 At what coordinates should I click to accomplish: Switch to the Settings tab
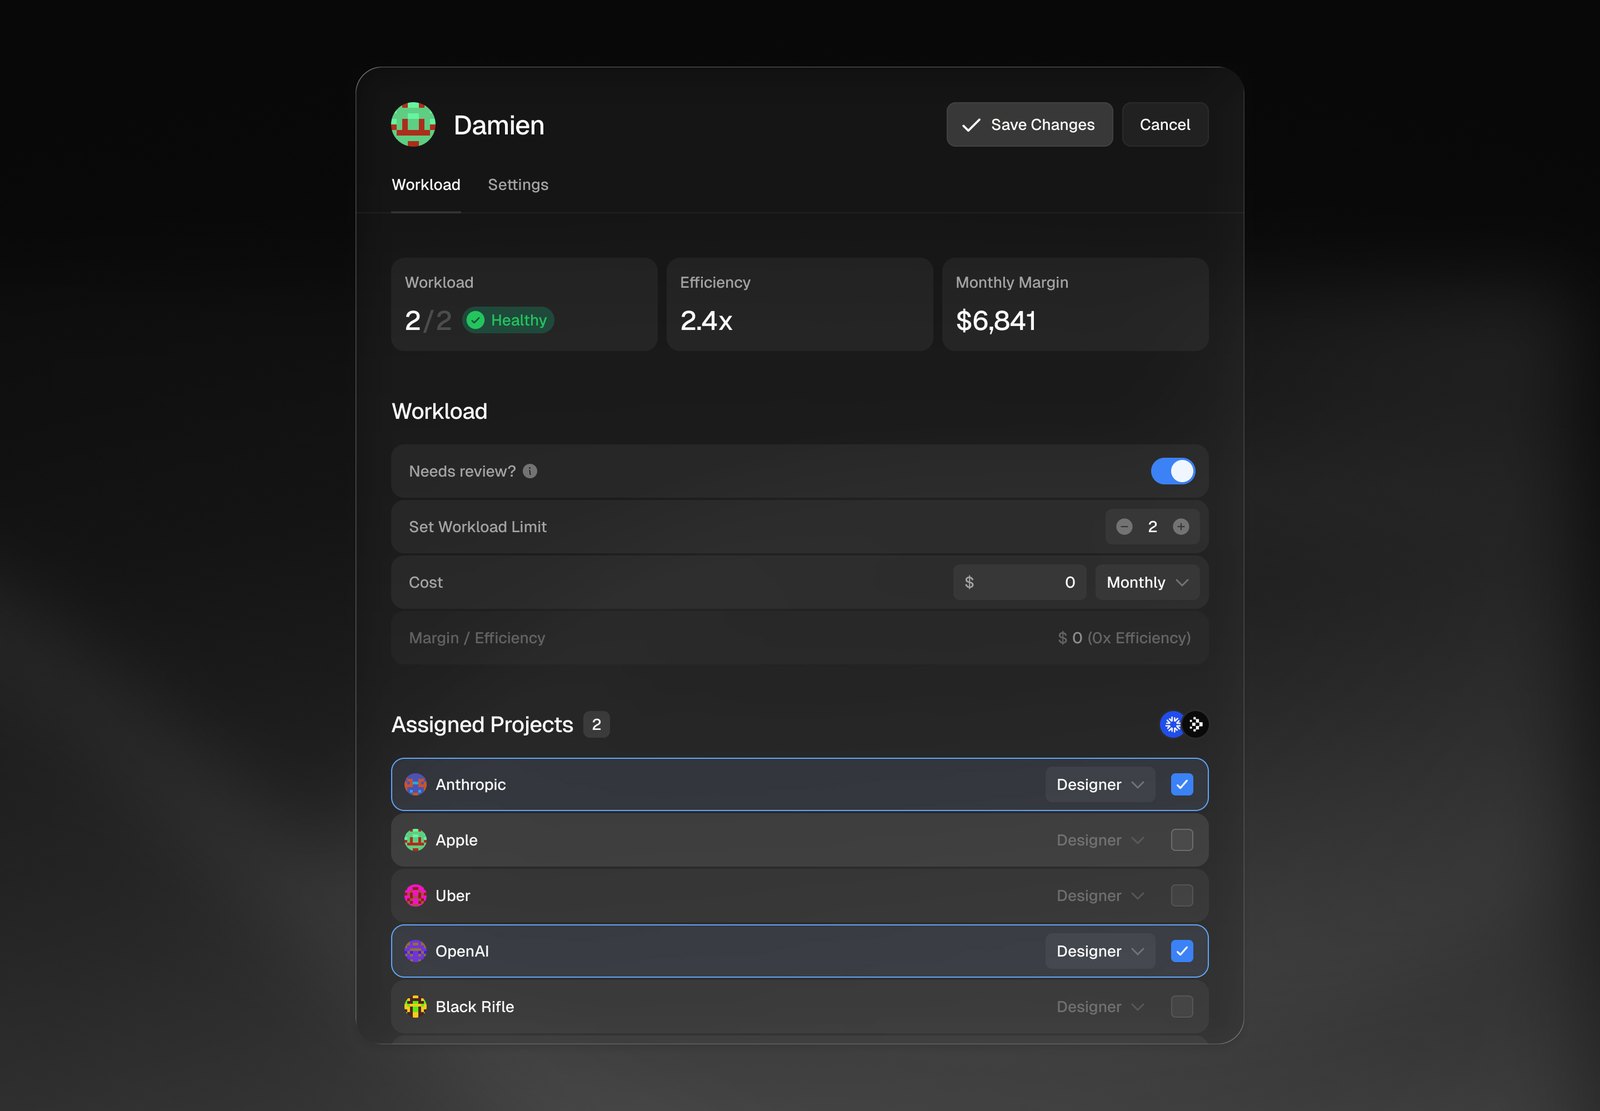coord(518,185)
